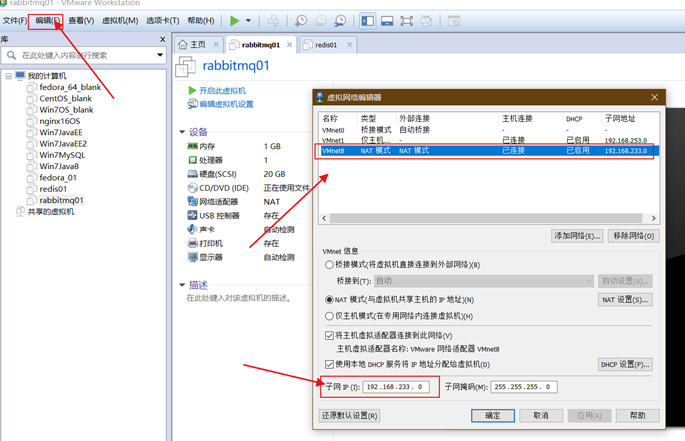
Task: Close the redis01 tab
Action: (x=349, y=45)
